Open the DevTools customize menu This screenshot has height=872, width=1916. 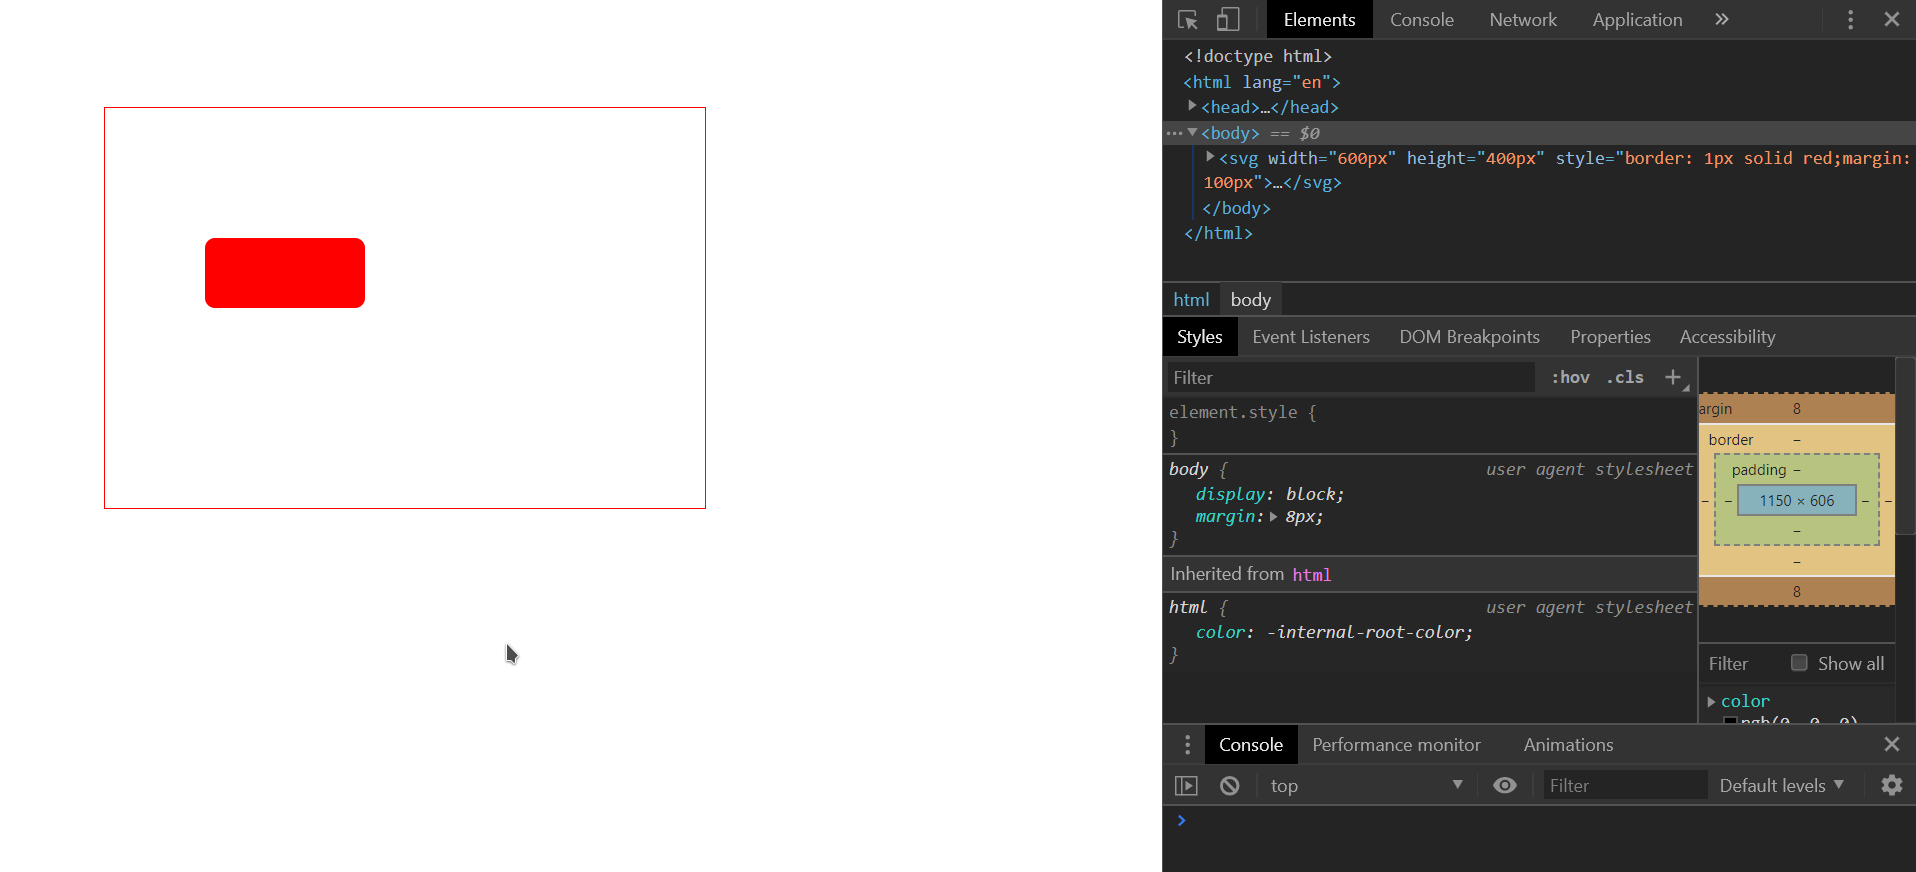point(1850,20)
